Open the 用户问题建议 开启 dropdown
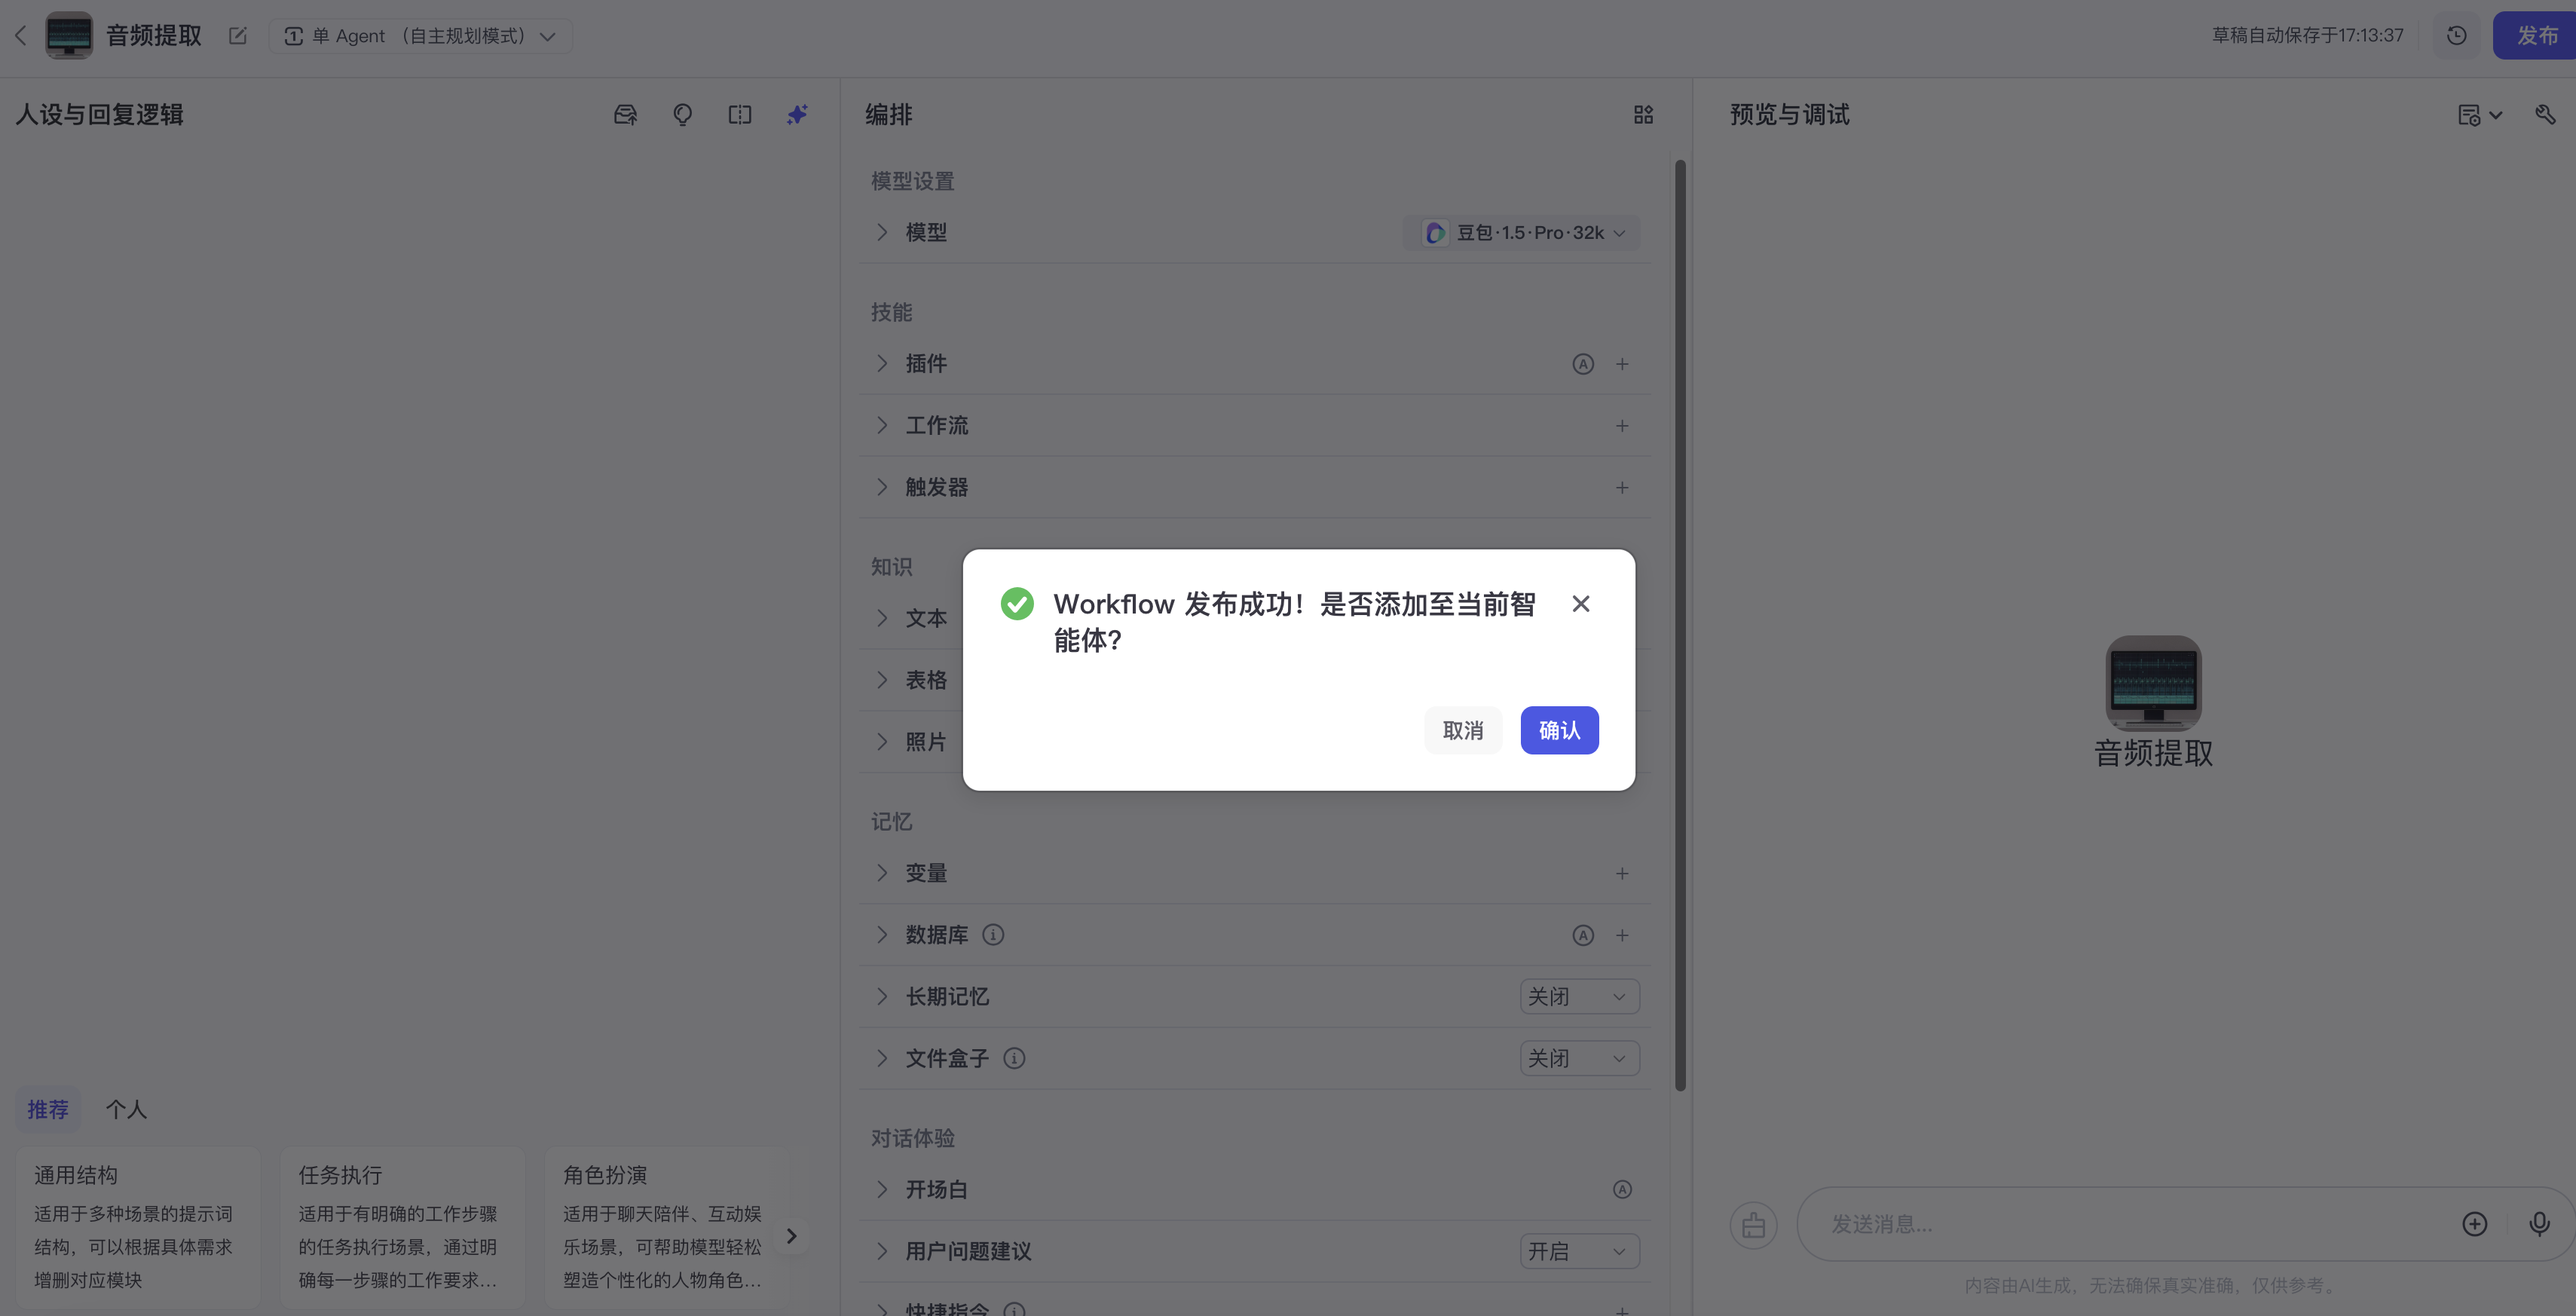Screen dimensions: 2576x1316 click(1579, 1252)
